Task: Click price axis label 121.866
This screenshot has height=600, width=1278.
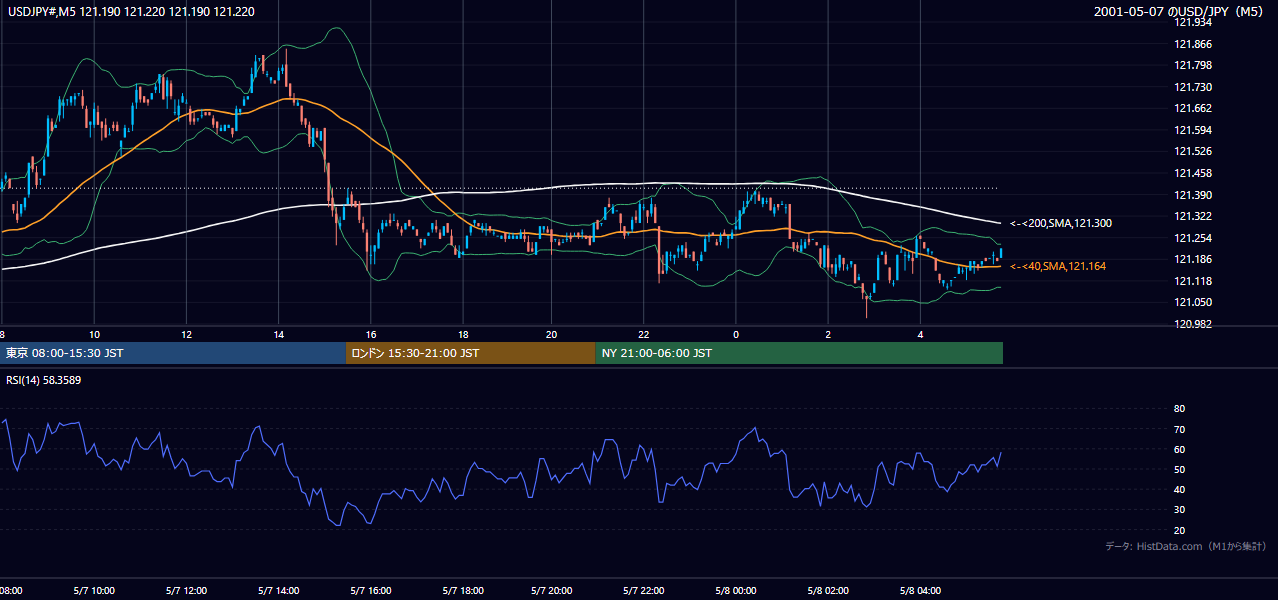Action: point(1191,44)
